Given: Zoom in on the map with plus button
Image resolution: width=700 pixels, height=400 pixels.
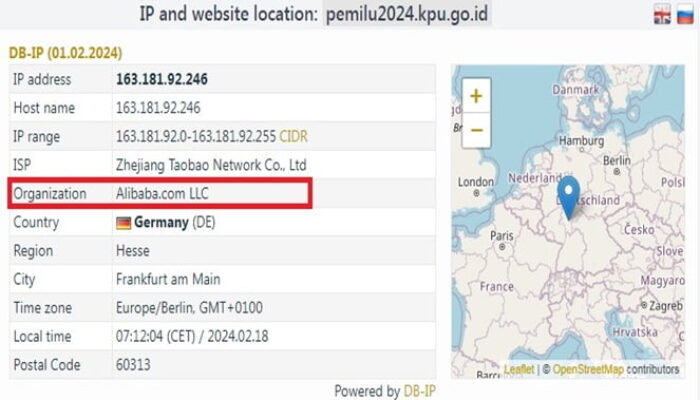Looking at the screenshot, I should click(476, 97).
